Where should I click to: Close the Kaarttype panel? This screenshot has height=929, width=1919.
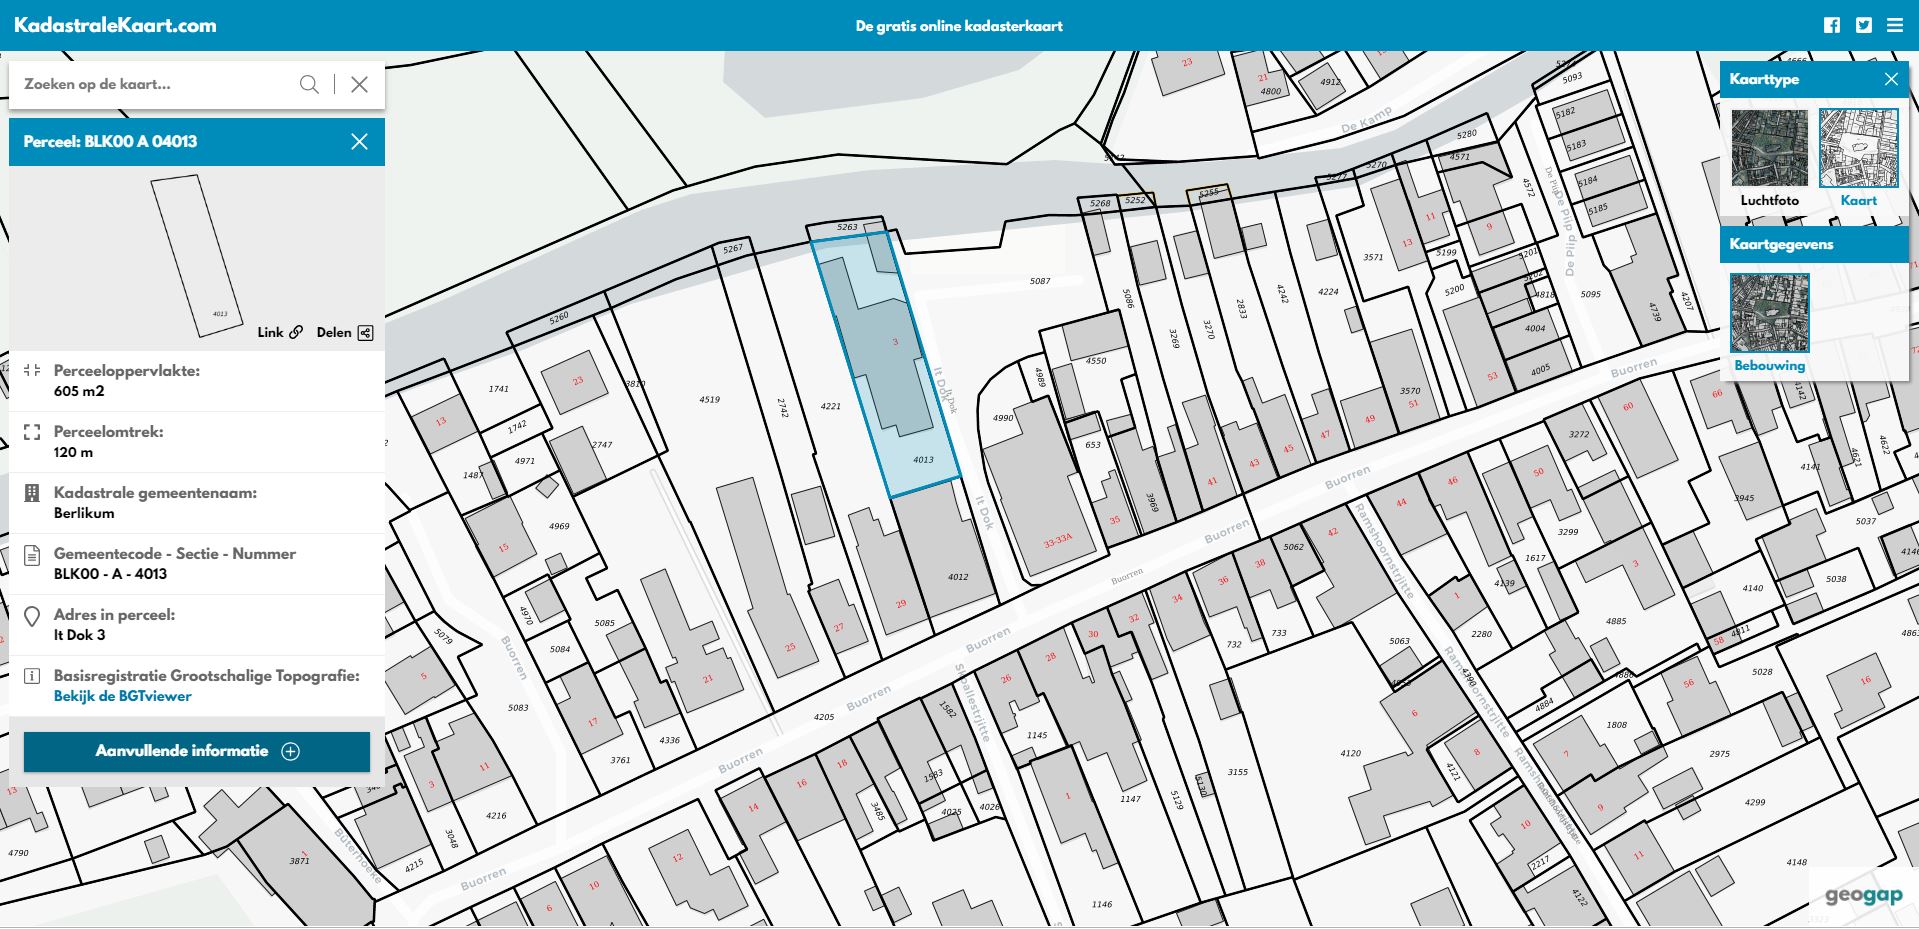click(1890, 79)
